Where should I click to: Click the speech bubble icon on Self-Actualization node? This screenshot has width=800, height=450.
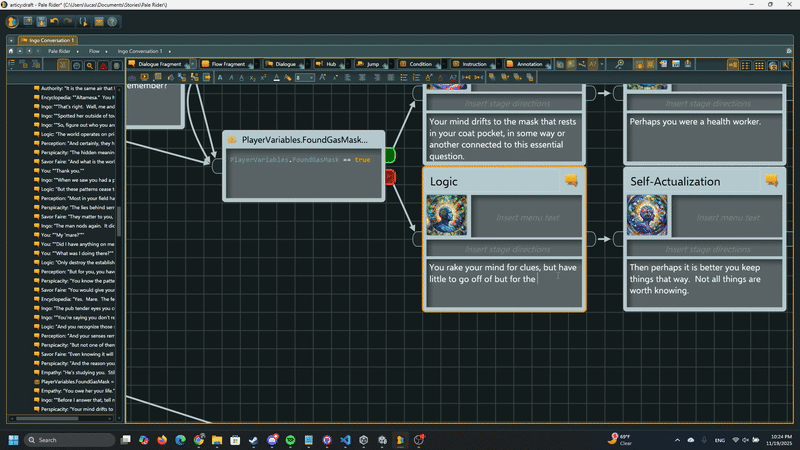tap(771, 181)
